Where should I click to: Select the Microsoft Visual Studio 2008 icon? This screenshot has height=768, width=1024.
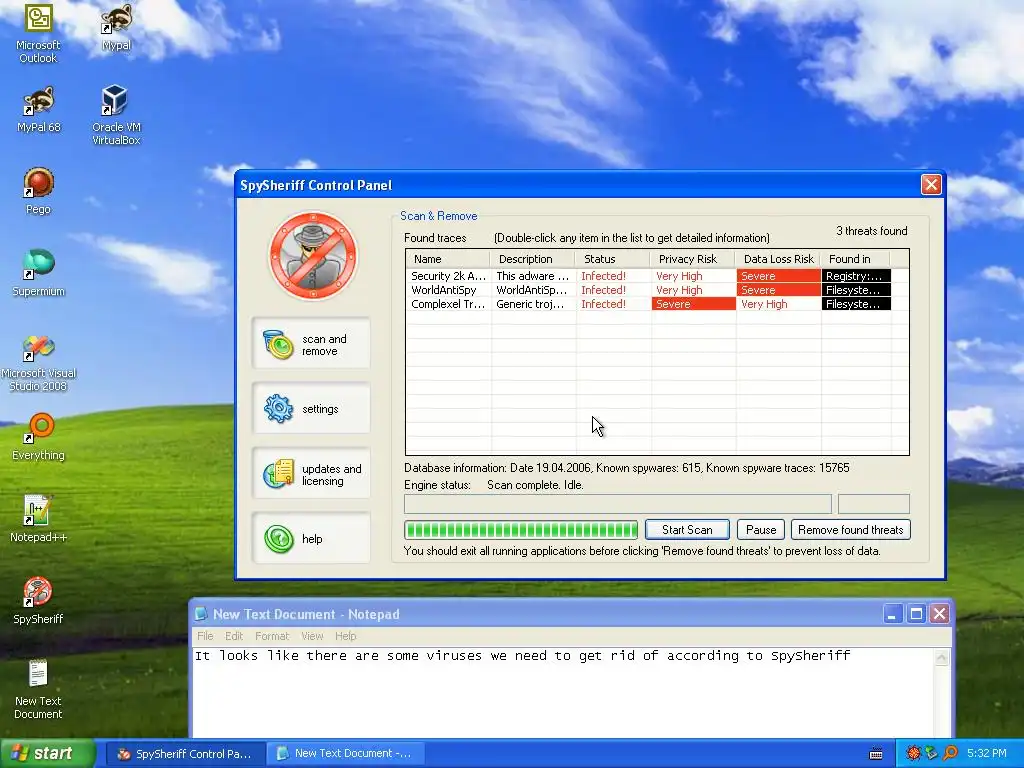click(x=39, y=363)
